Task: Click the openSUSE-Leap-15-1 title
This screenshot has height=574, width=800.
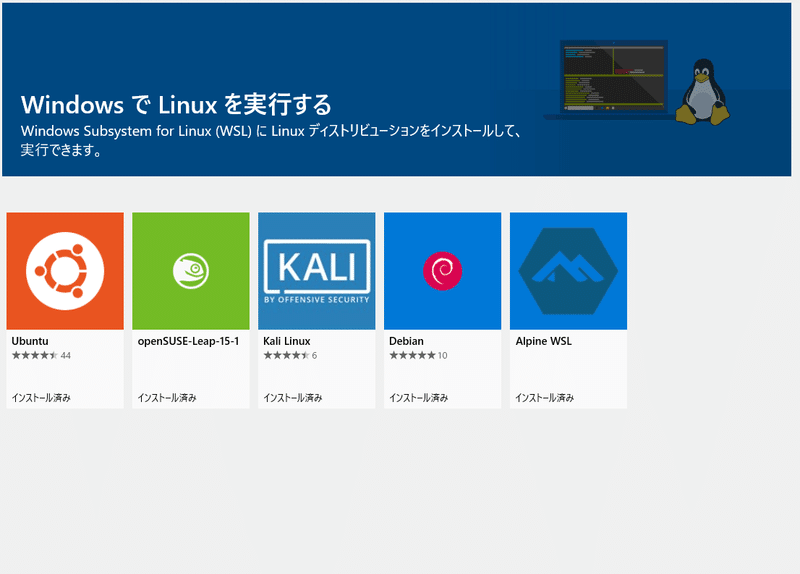Action: [188, 341]
